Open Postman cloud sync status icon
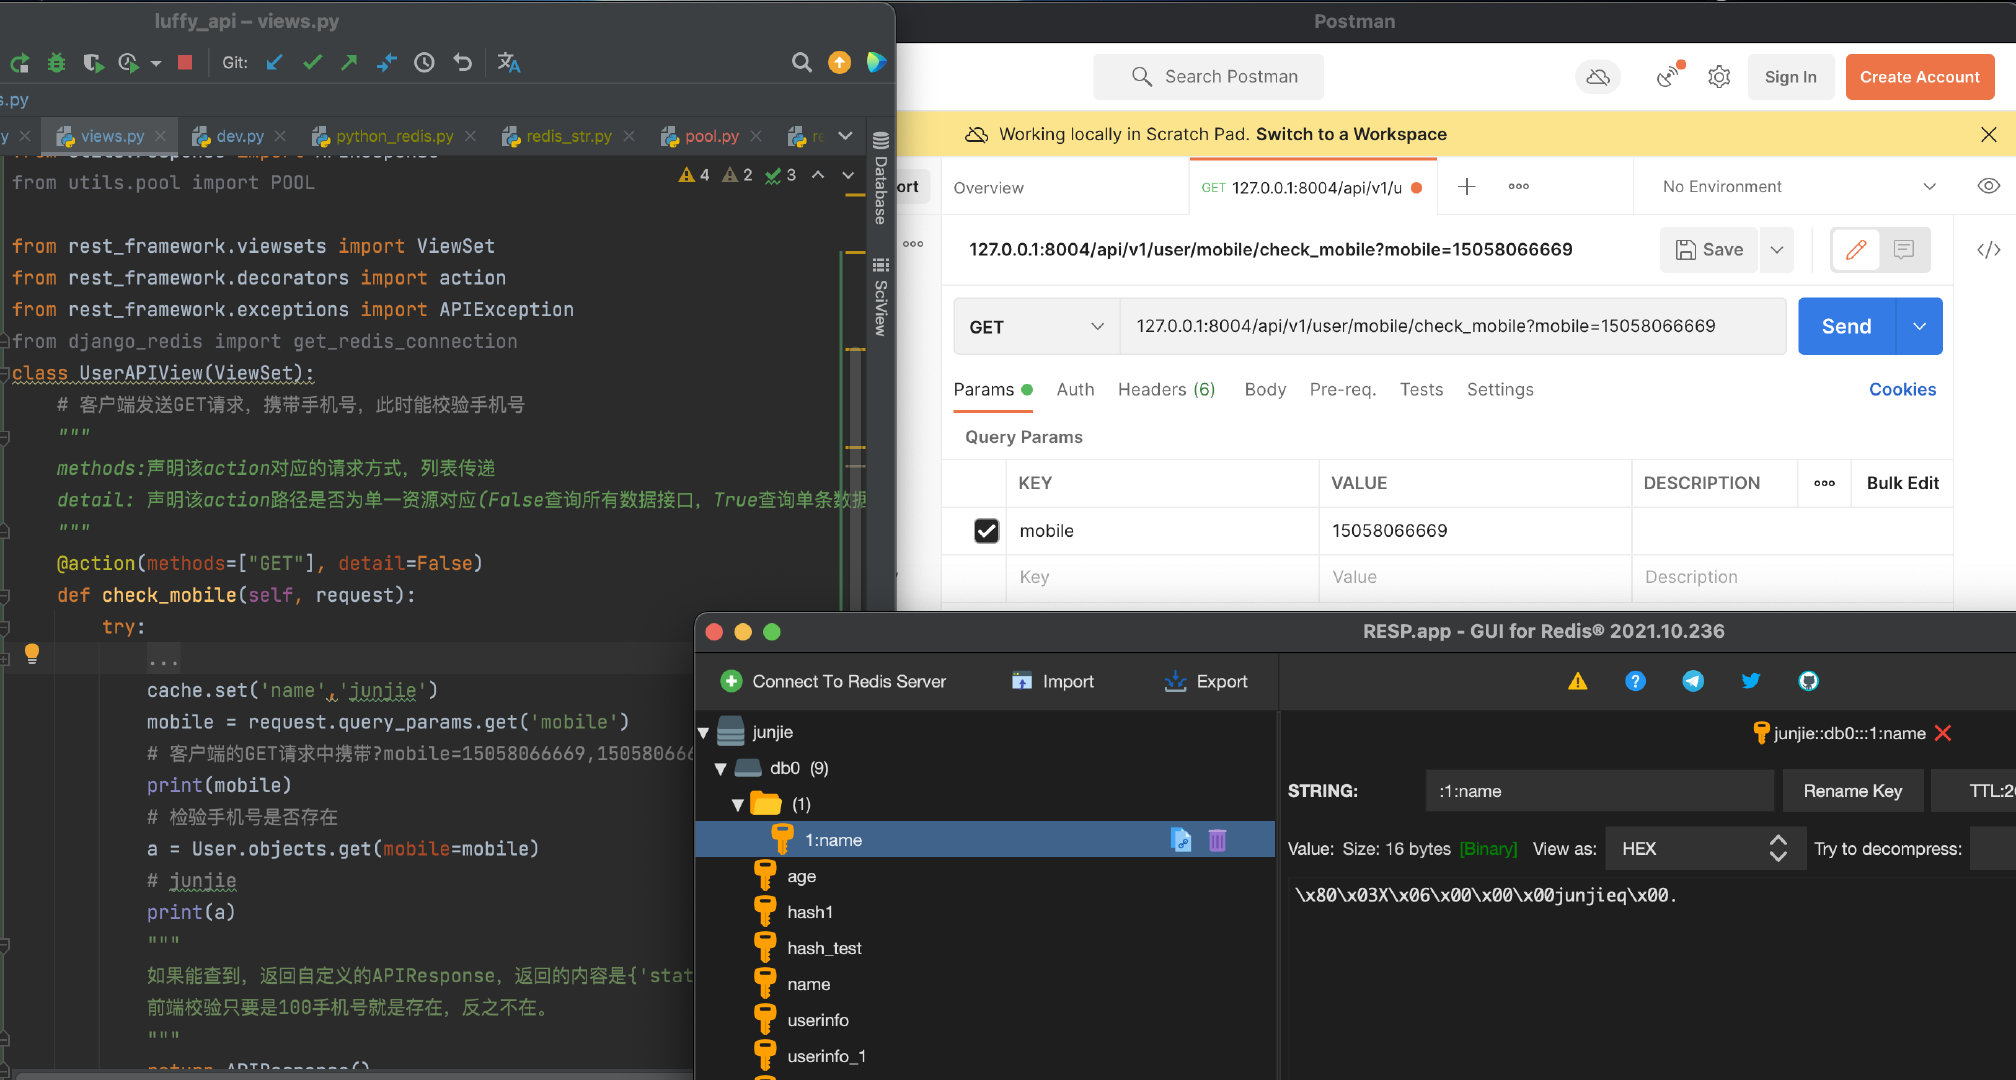 point(1598,77)
